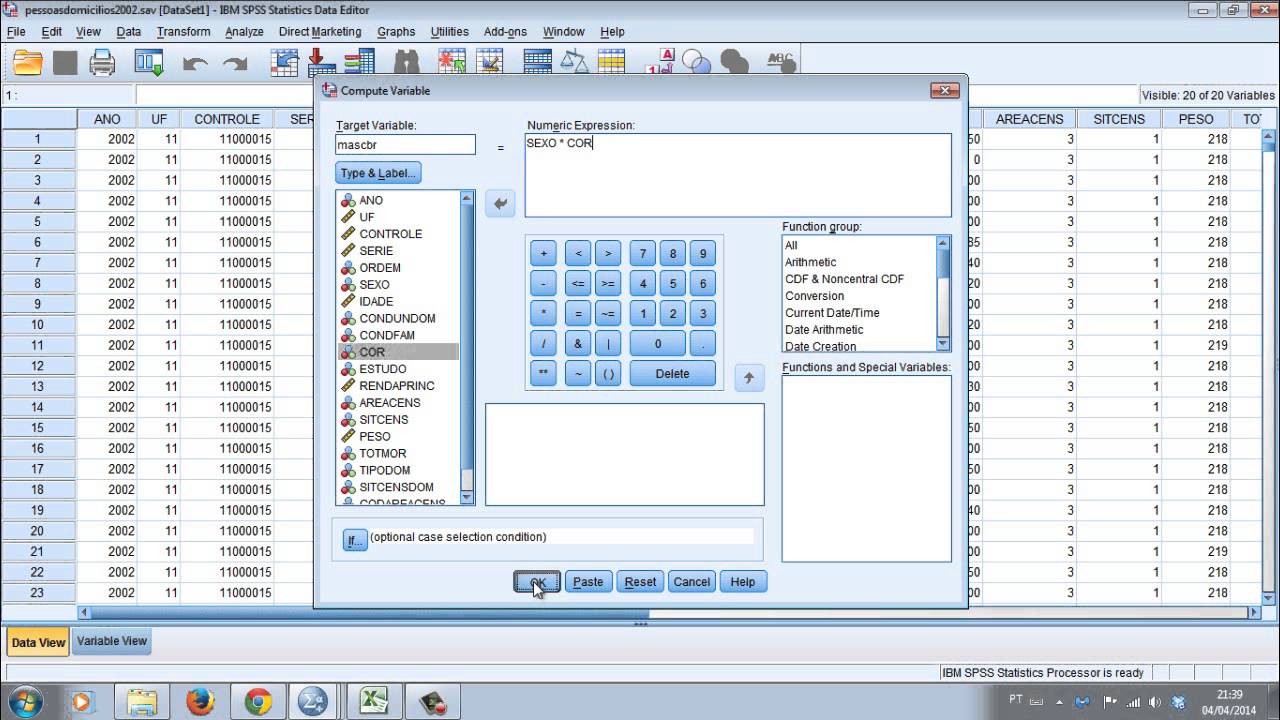Open the Recall recently used dialogs icon
Screen dimensions: 1280x720
(x=149, y=64)
